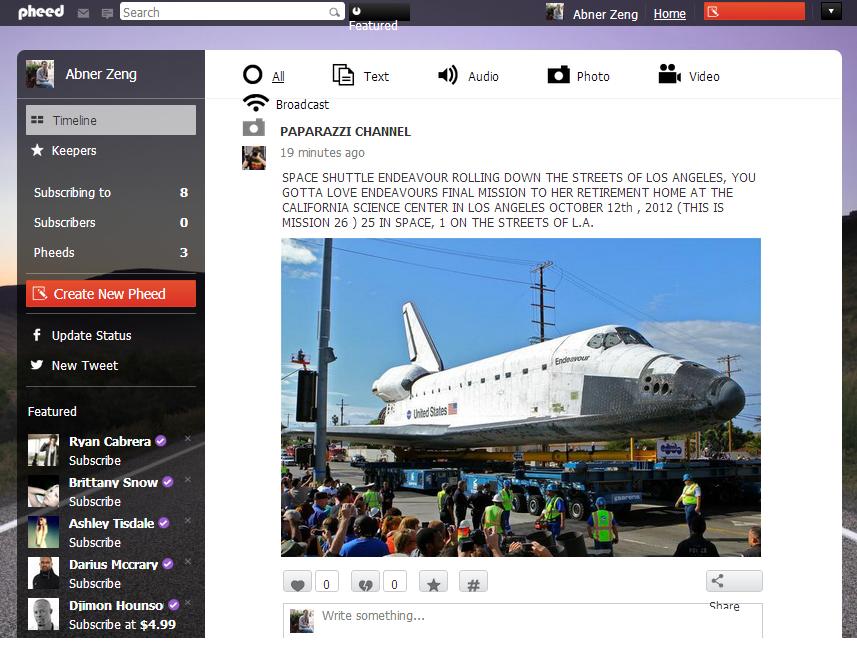This screenshot has height=648, width=857.
Task: Click Ryan Cabrera's avatar thumbnail
Action: point(43,450)
